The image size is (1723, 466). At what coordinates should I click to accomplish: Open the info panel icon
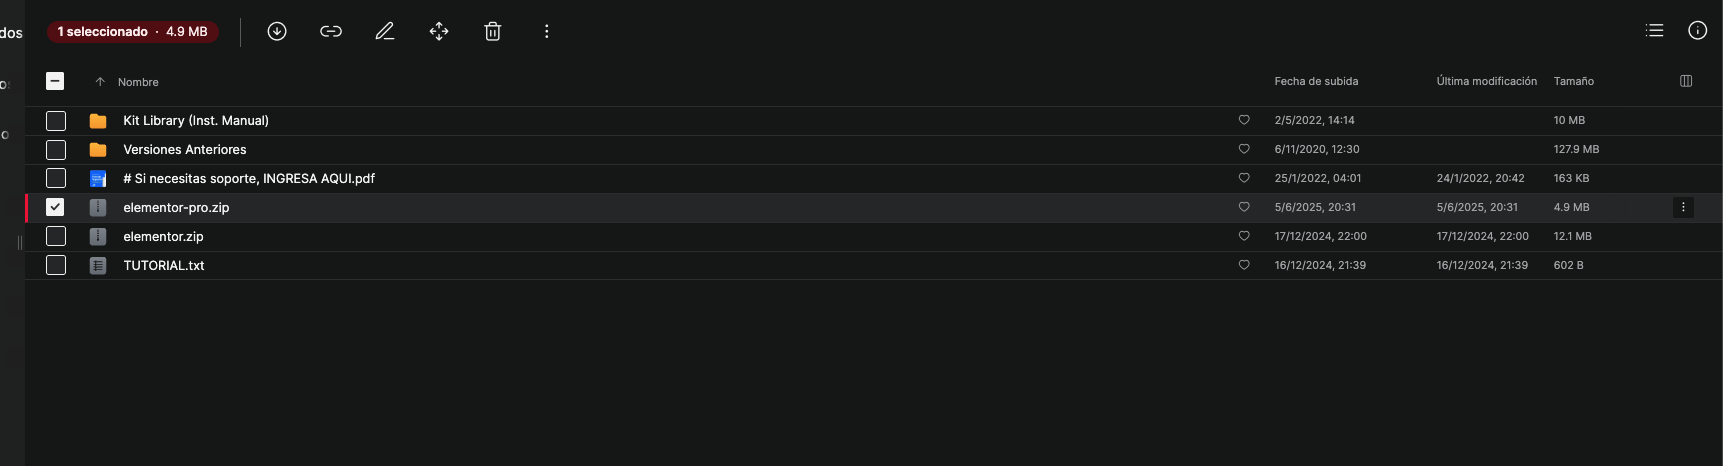[1698, 30]
